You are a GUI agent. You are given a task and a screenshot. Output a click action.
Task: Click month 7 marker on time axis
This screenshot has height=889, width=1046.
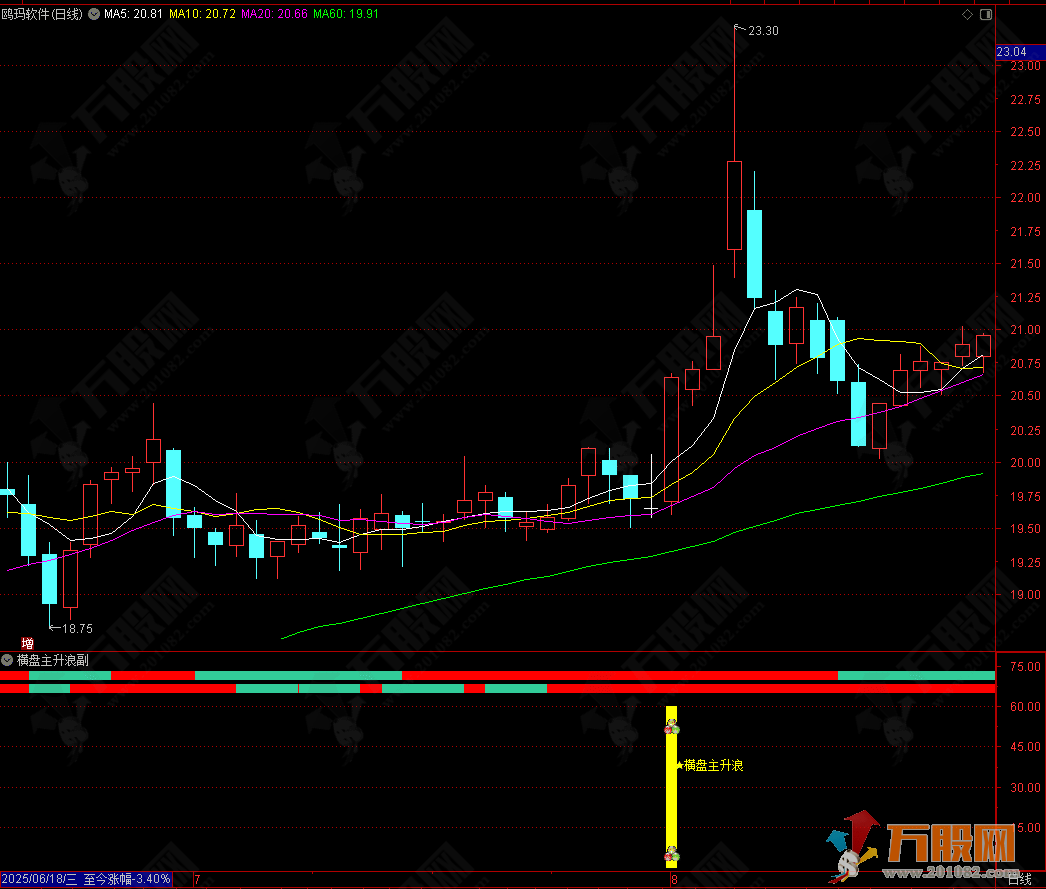(x=197, y=880)
